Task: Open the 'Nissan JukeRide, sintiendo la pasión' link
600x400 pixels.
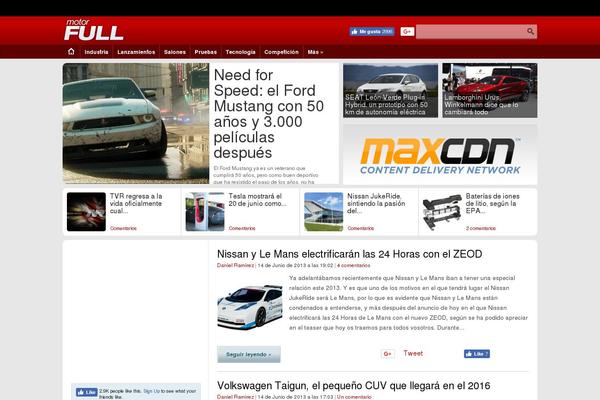Action: 376,203
